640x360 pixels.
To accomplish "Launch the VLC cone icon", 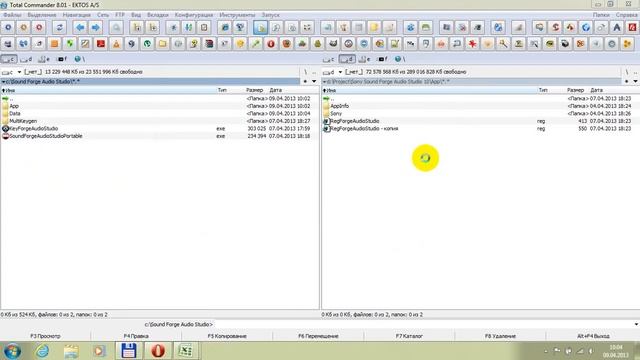I will (x=116, y=44).
